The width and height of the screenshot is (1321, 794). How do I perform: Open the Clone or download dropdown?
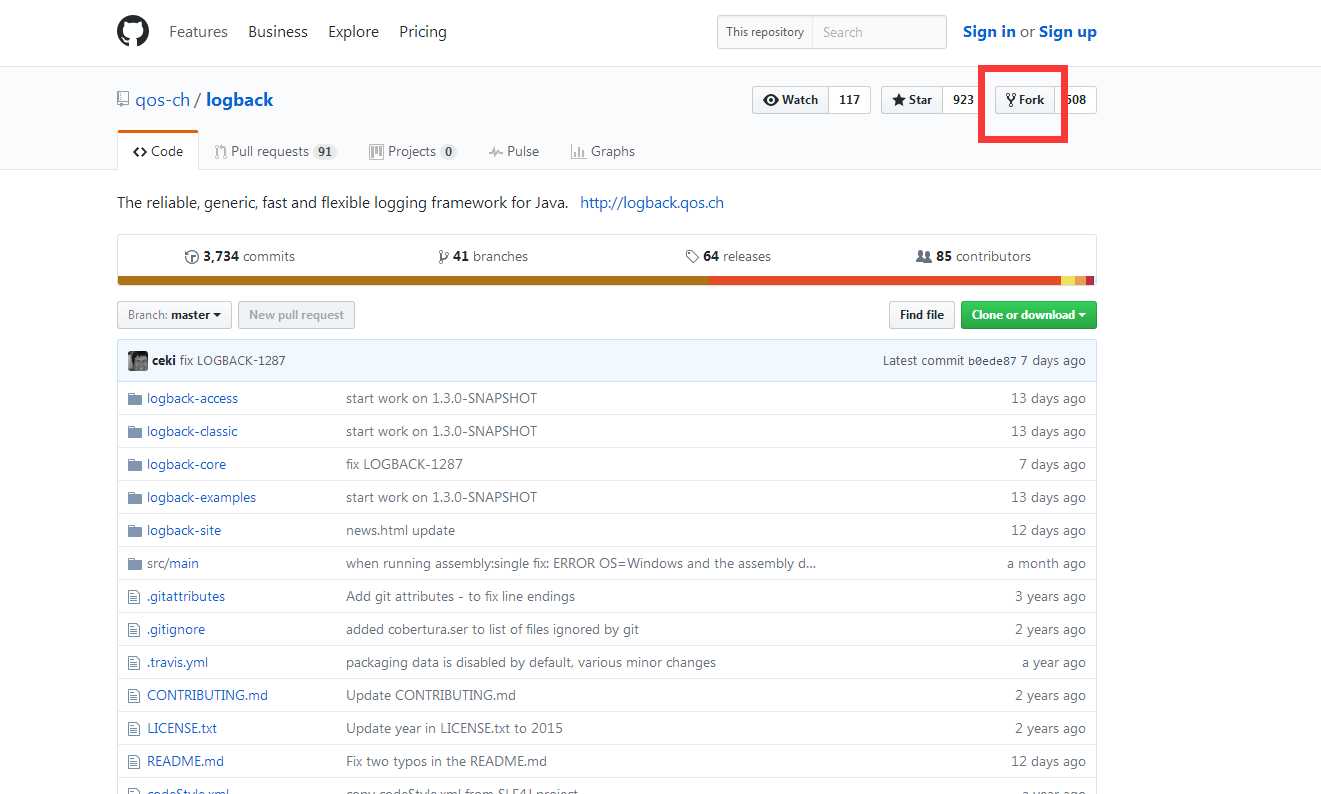point(1028,315)
